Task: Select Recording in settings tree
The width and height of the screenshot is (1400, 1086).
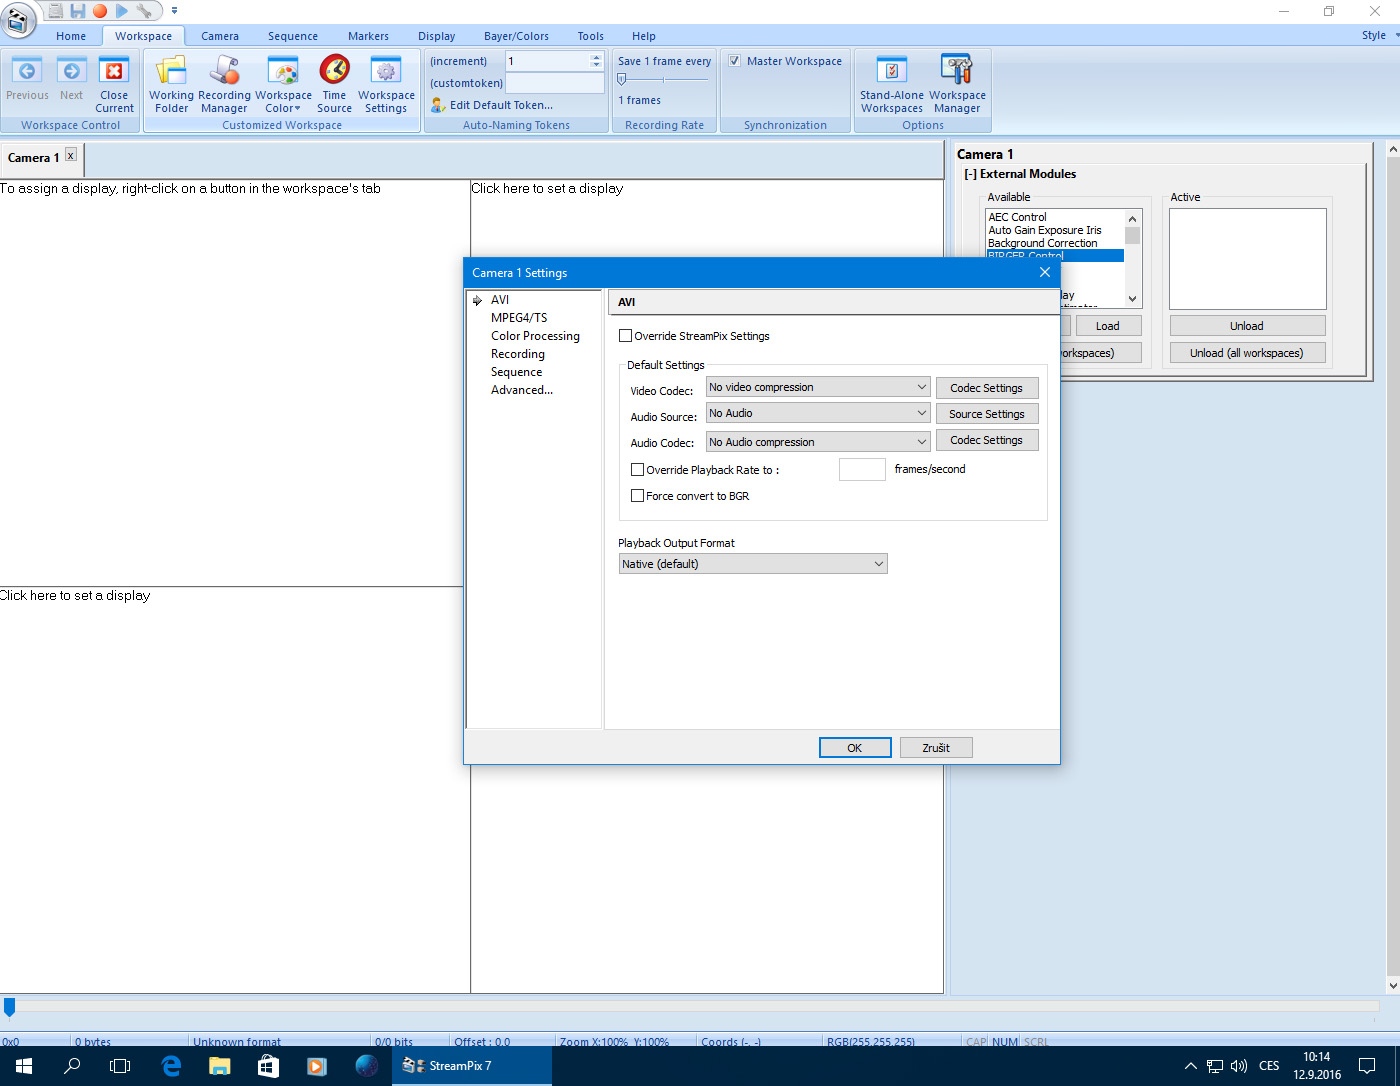Action: tap(518, 354)
